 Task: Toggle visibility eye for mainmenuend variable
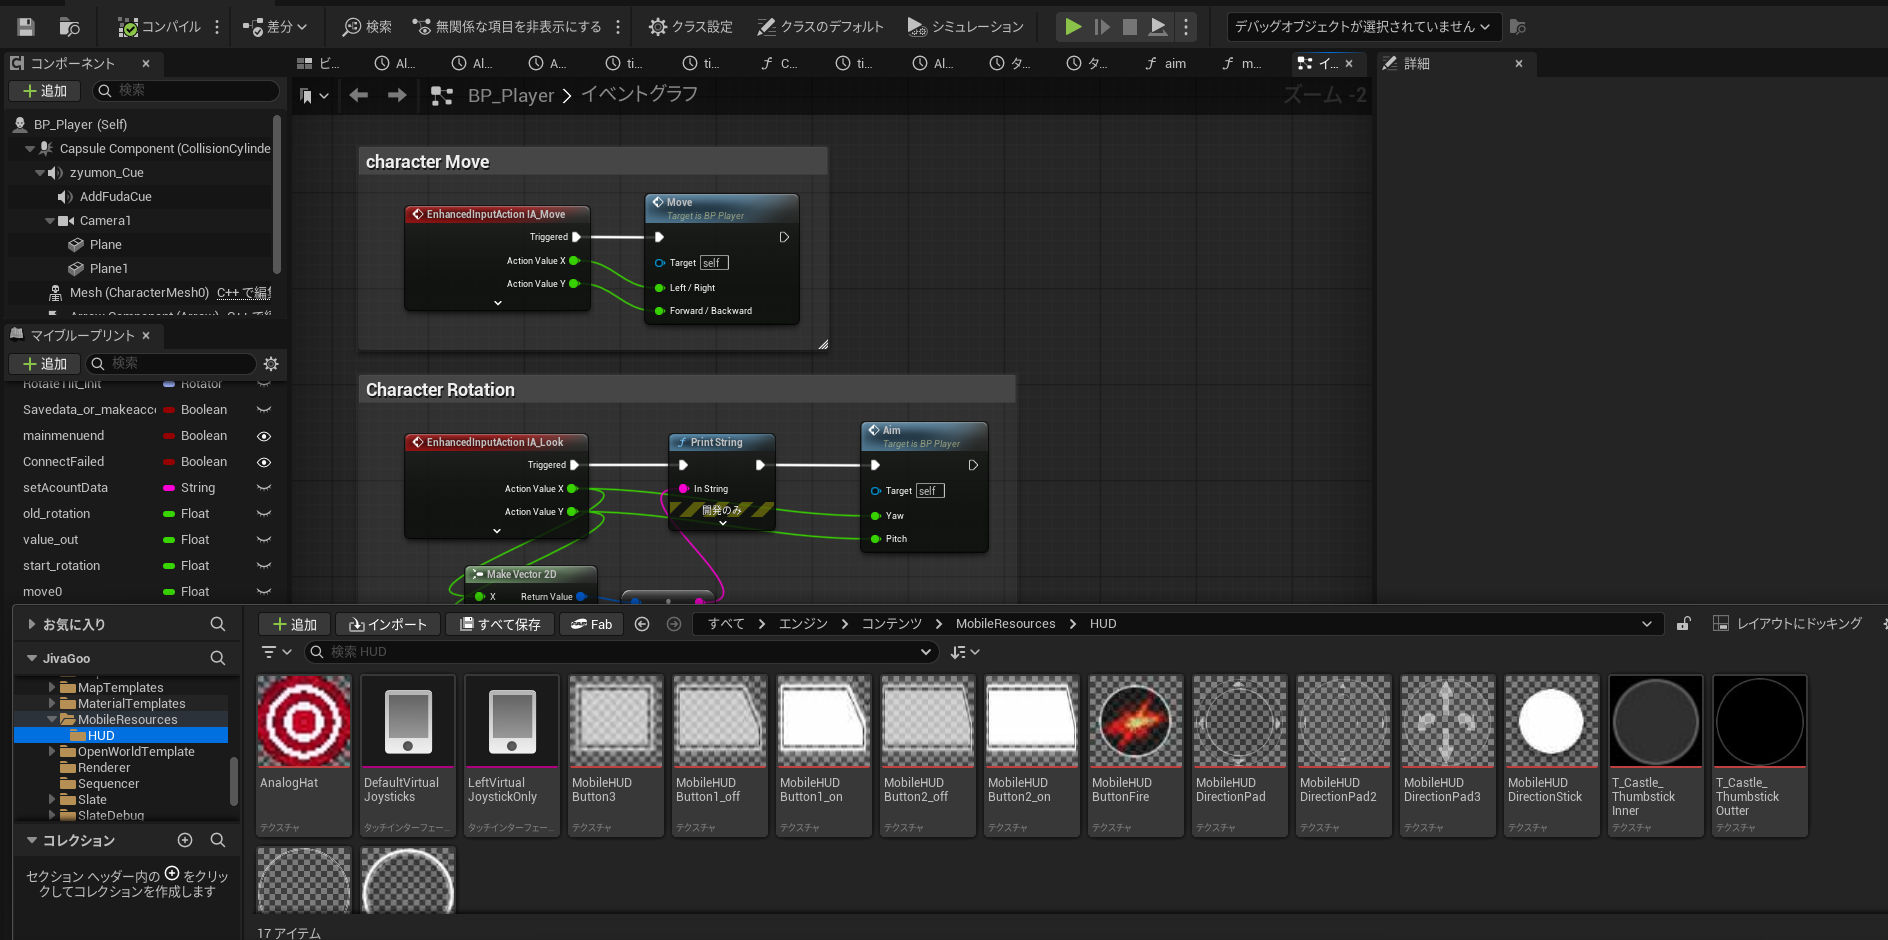pos(264,436)
